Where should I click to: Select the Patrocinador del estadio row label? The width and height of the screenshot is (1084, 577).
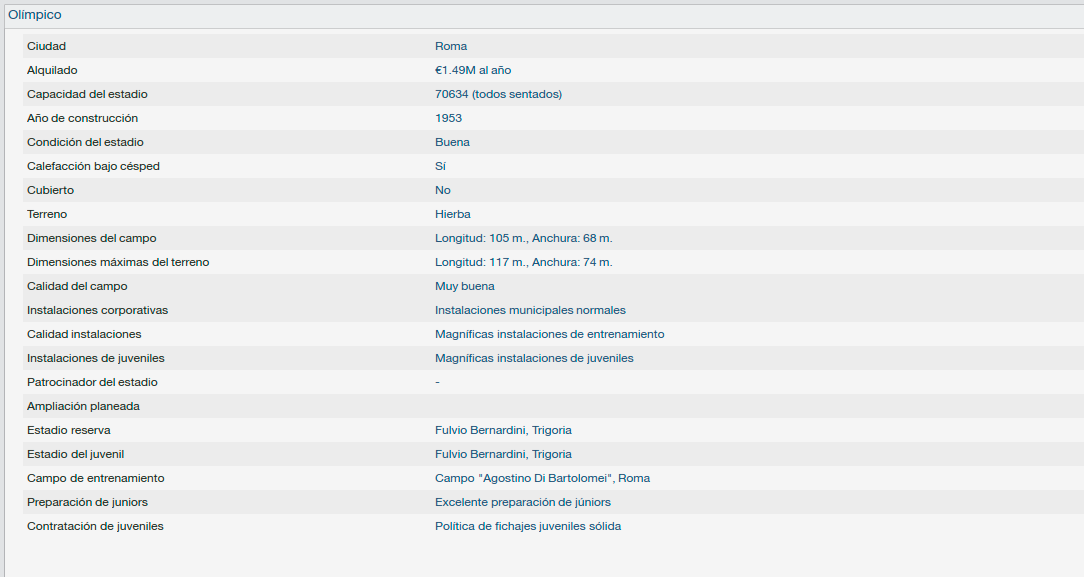92,382
